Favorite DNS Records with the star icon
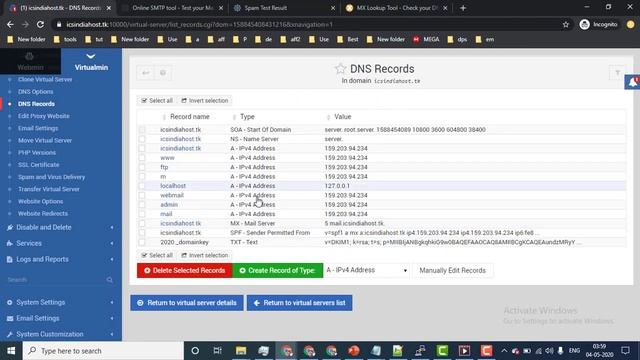Viewport: 640px width, 360px height. click(x=340, y=69)
